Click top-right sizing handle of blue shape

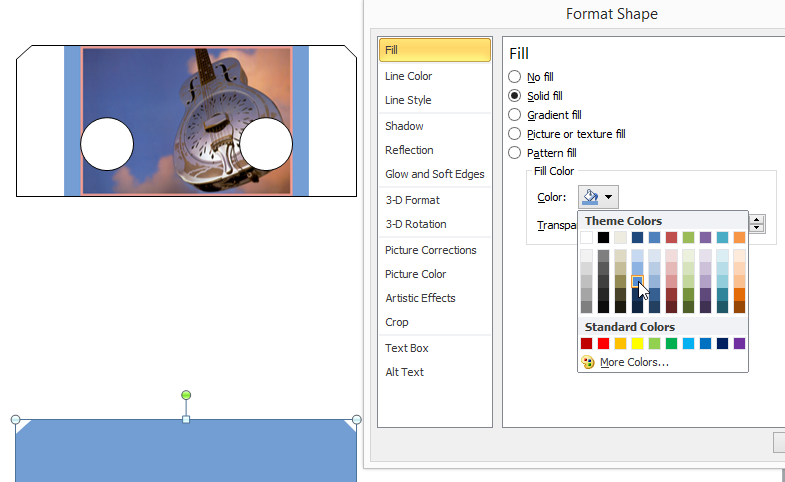[356, 419]
